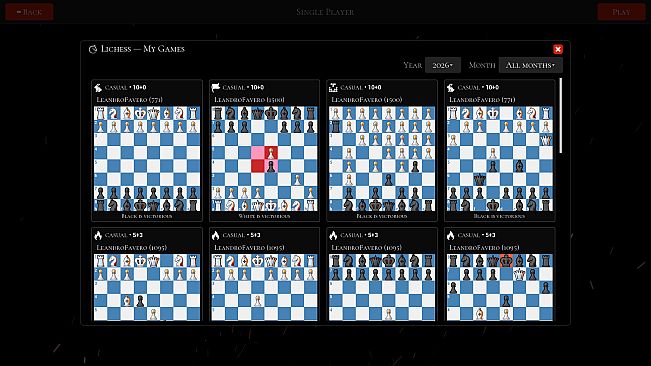Open the horde board thumbnail full of white pawns
The image size is (651, 366).
[382, 159]
